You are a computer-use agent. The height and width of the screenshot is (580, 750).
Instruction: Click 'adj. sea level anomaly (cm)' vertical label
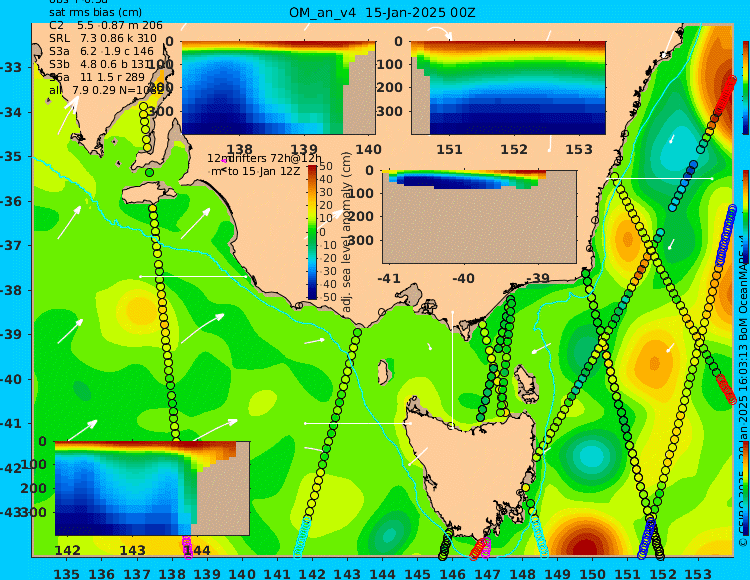click(x=346, y=232)
